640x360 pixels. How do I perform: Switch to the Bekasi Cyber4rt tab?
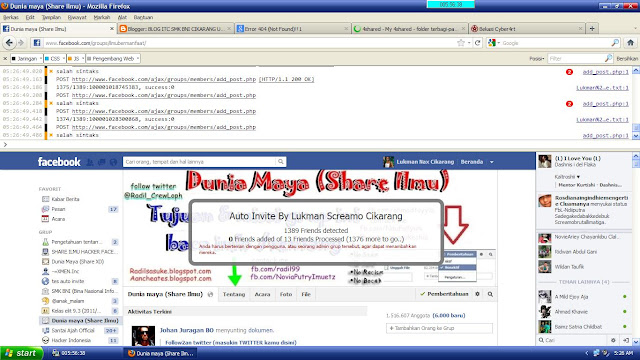(x=527, y=29)
